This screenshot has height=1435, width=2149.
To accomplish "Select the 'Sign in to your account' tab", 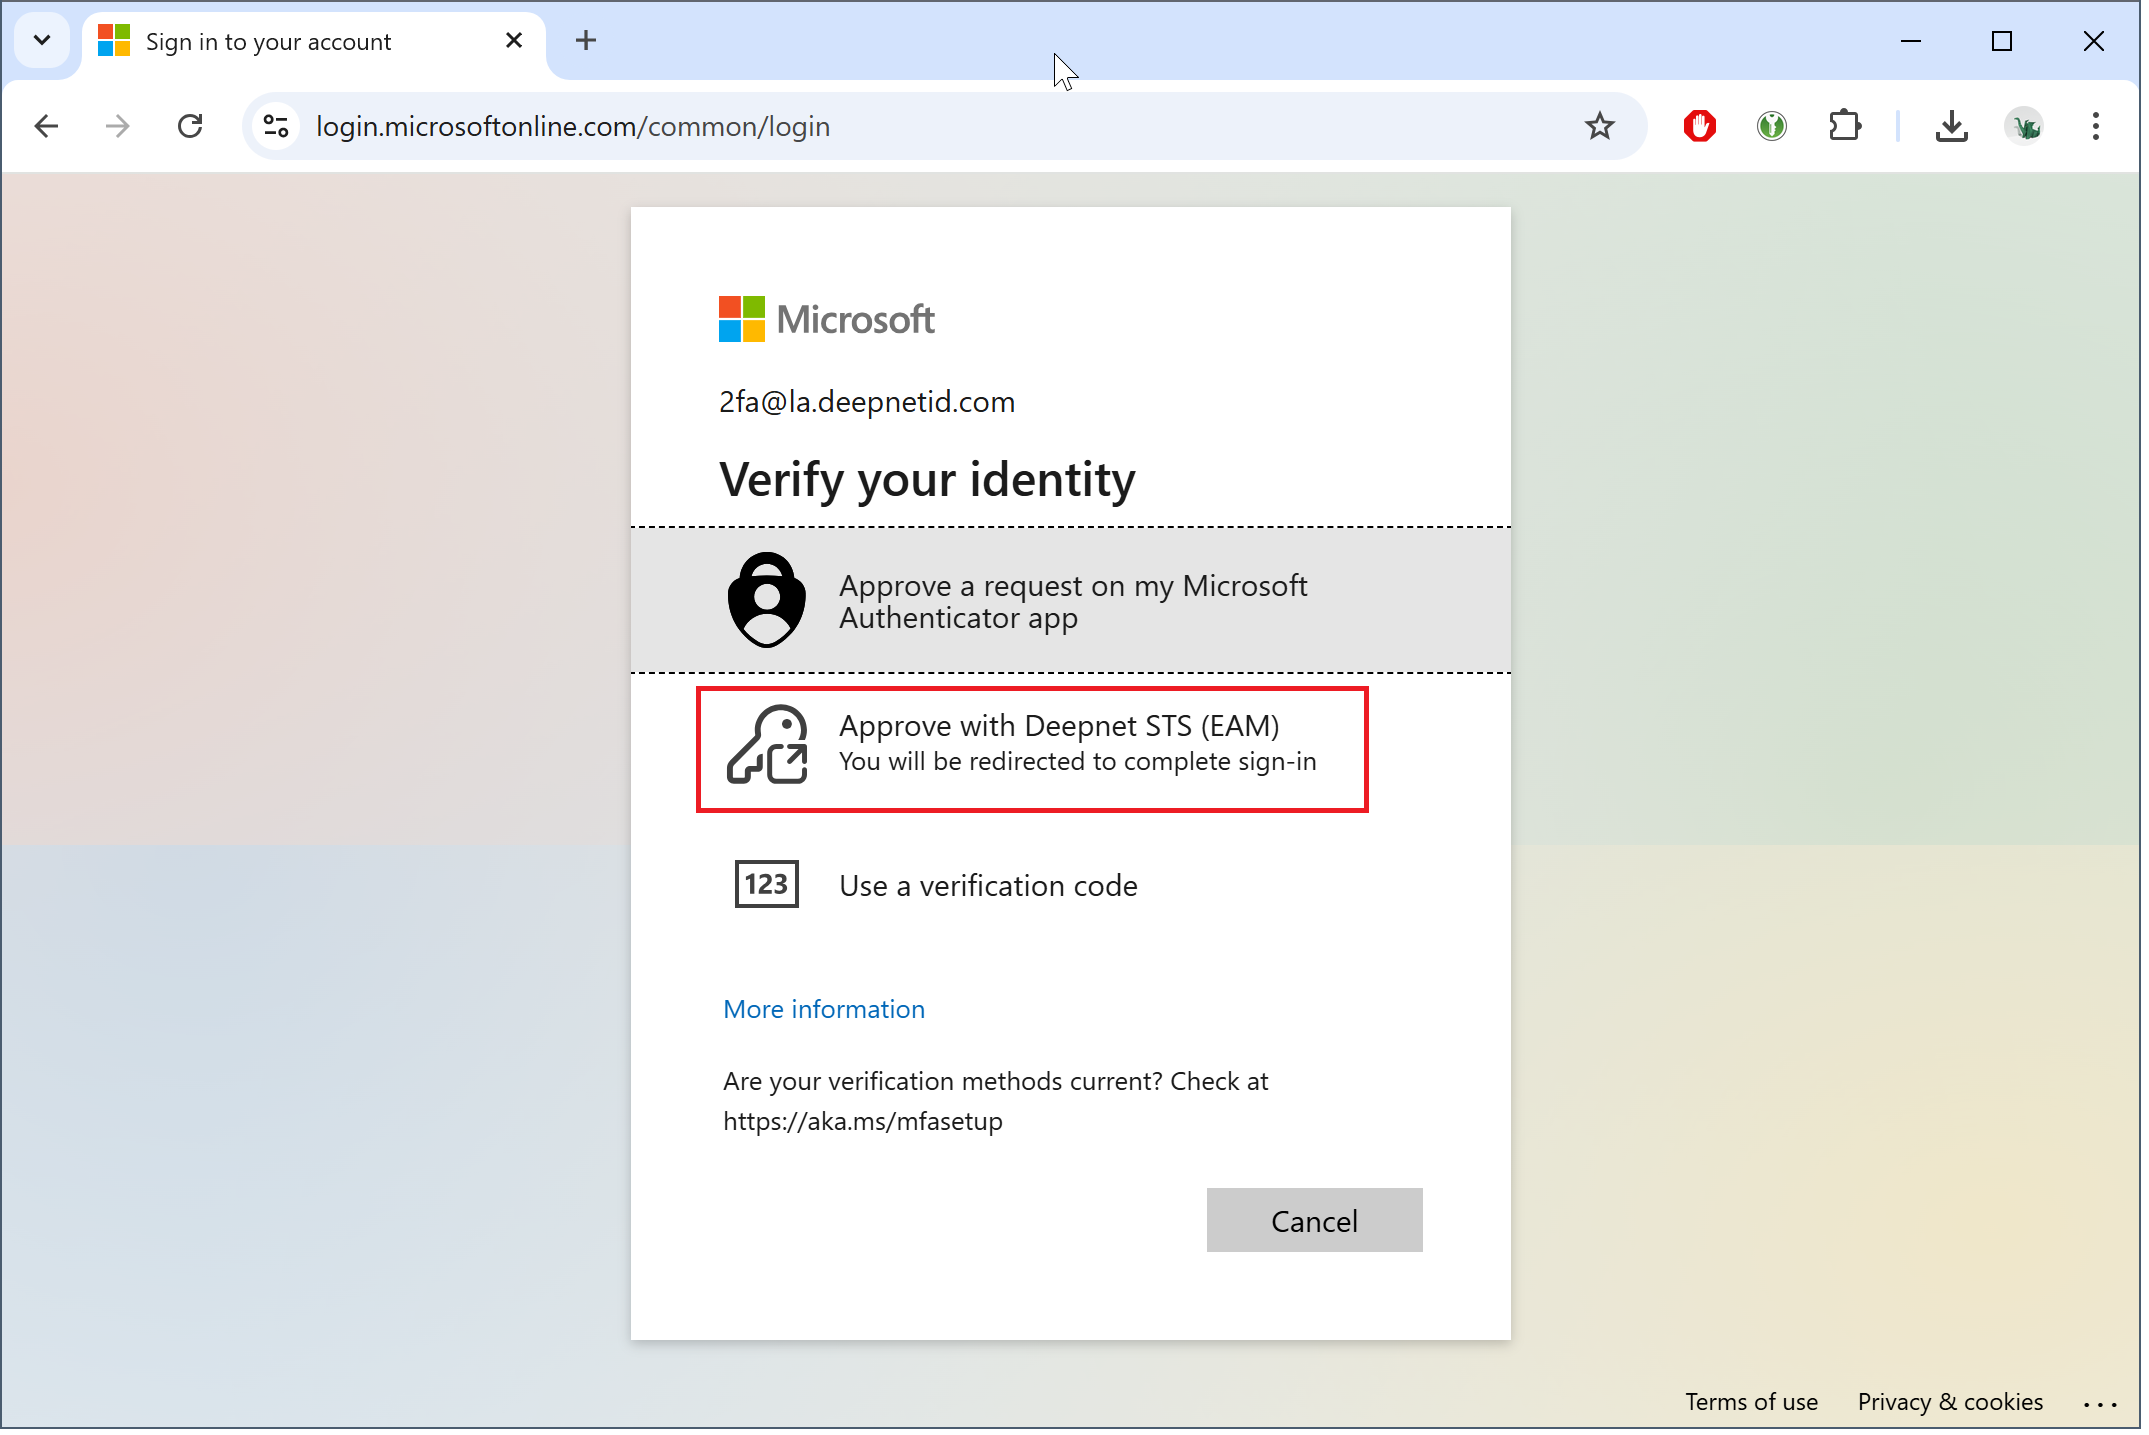I will pos(270,42).
